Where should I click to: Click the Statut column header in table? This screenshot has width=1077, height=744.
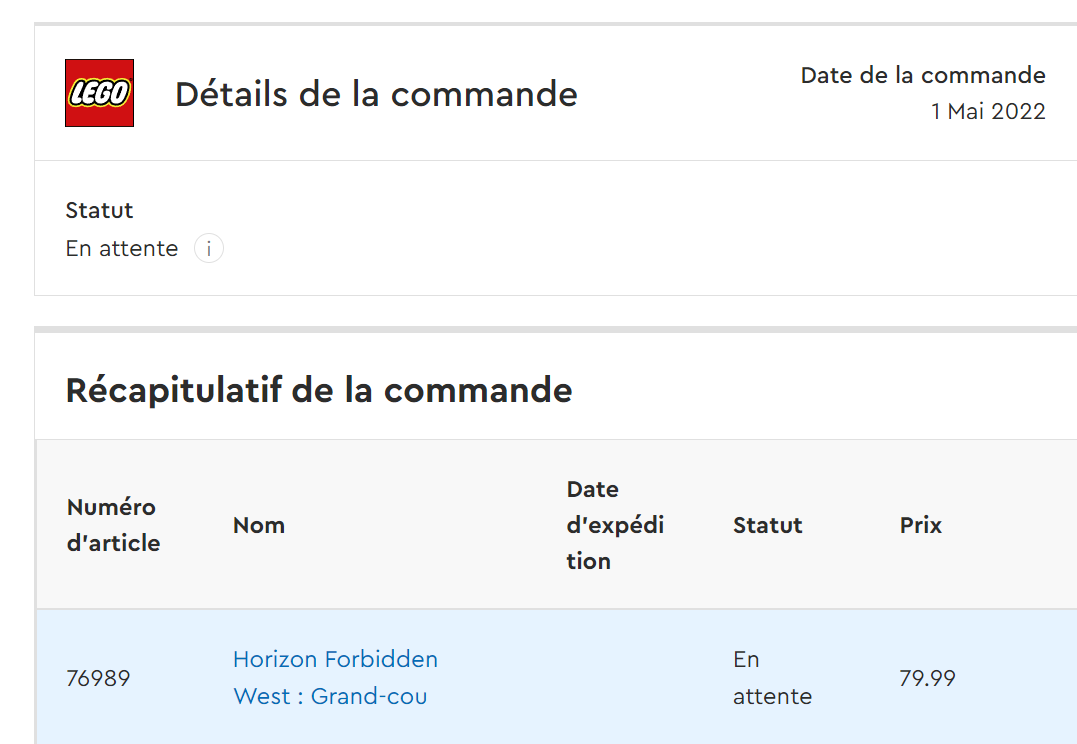click(767, 525)
